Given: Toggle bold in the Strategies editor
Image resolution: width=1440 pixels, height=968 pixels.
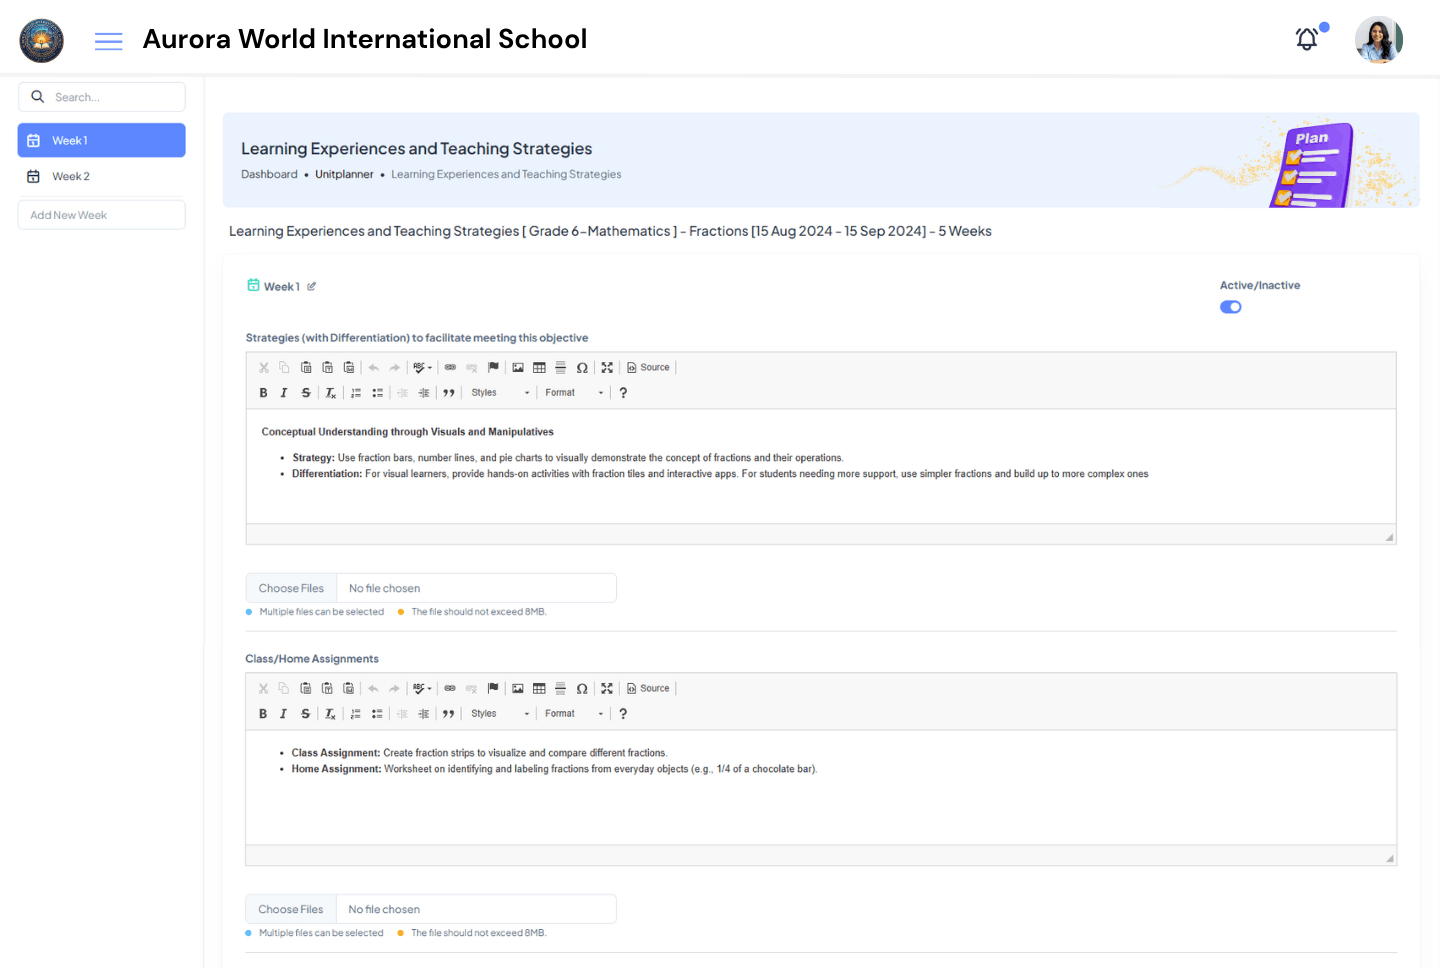Looking at the screenshot, I should (x=263, y=392).
